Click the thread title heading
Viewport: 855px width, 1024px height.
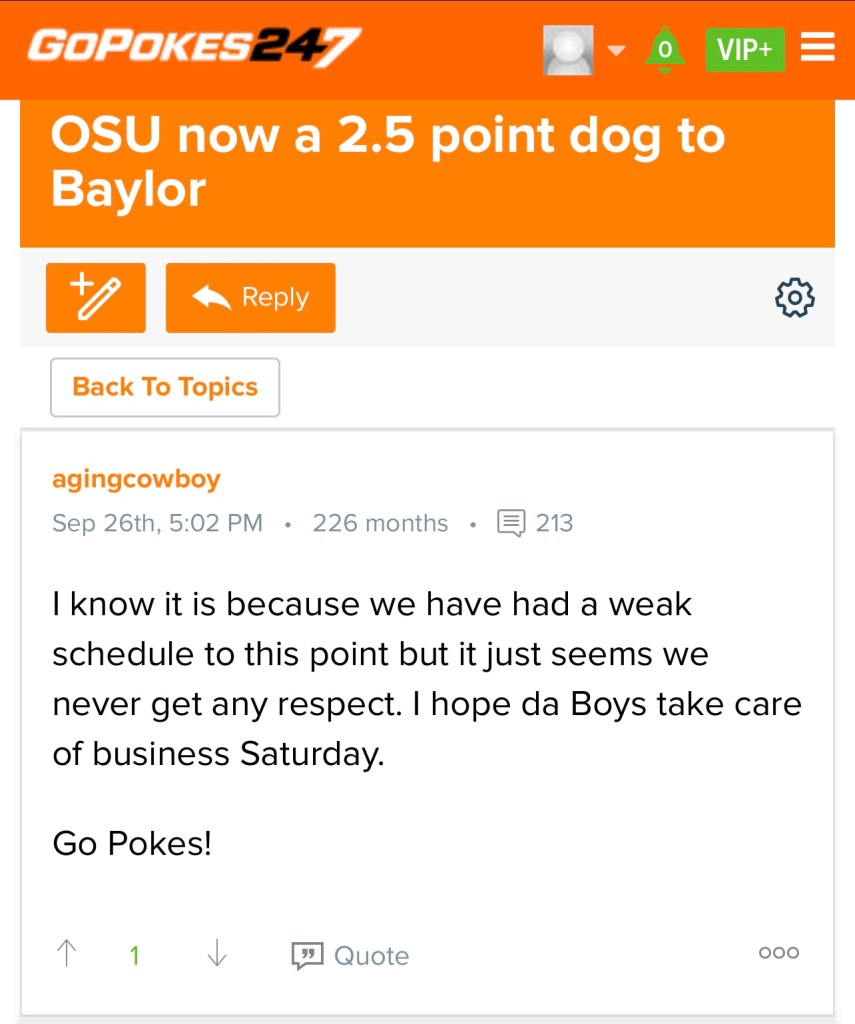point(388,162)
